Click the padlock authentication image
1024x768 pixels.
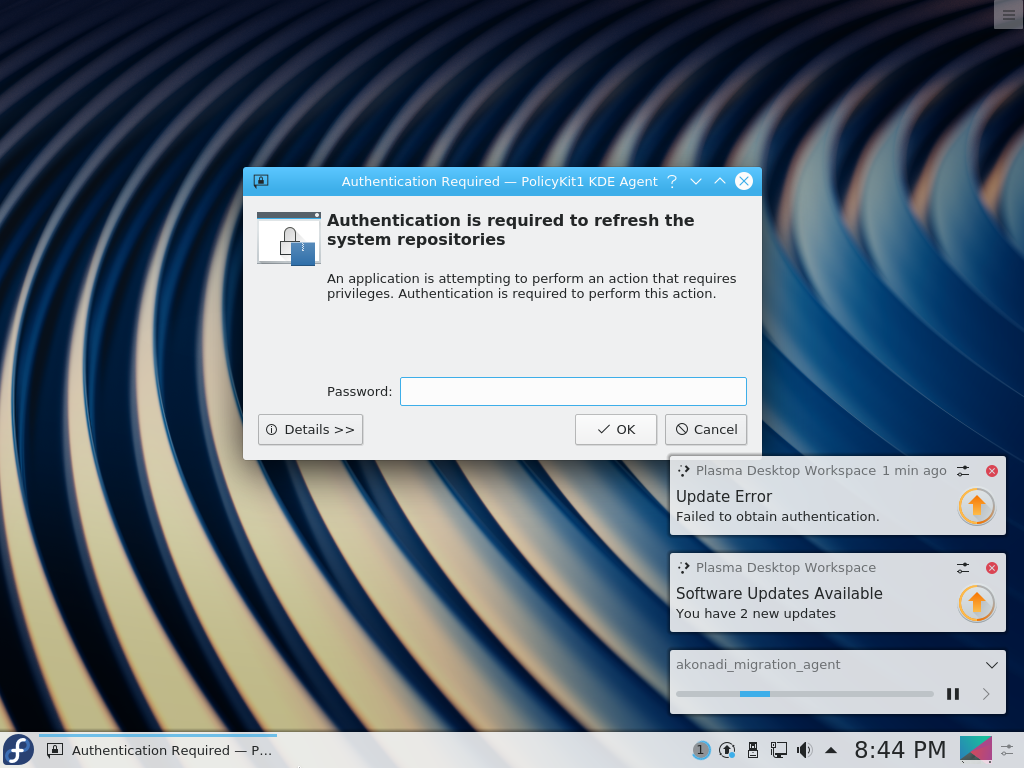[289, 238]
